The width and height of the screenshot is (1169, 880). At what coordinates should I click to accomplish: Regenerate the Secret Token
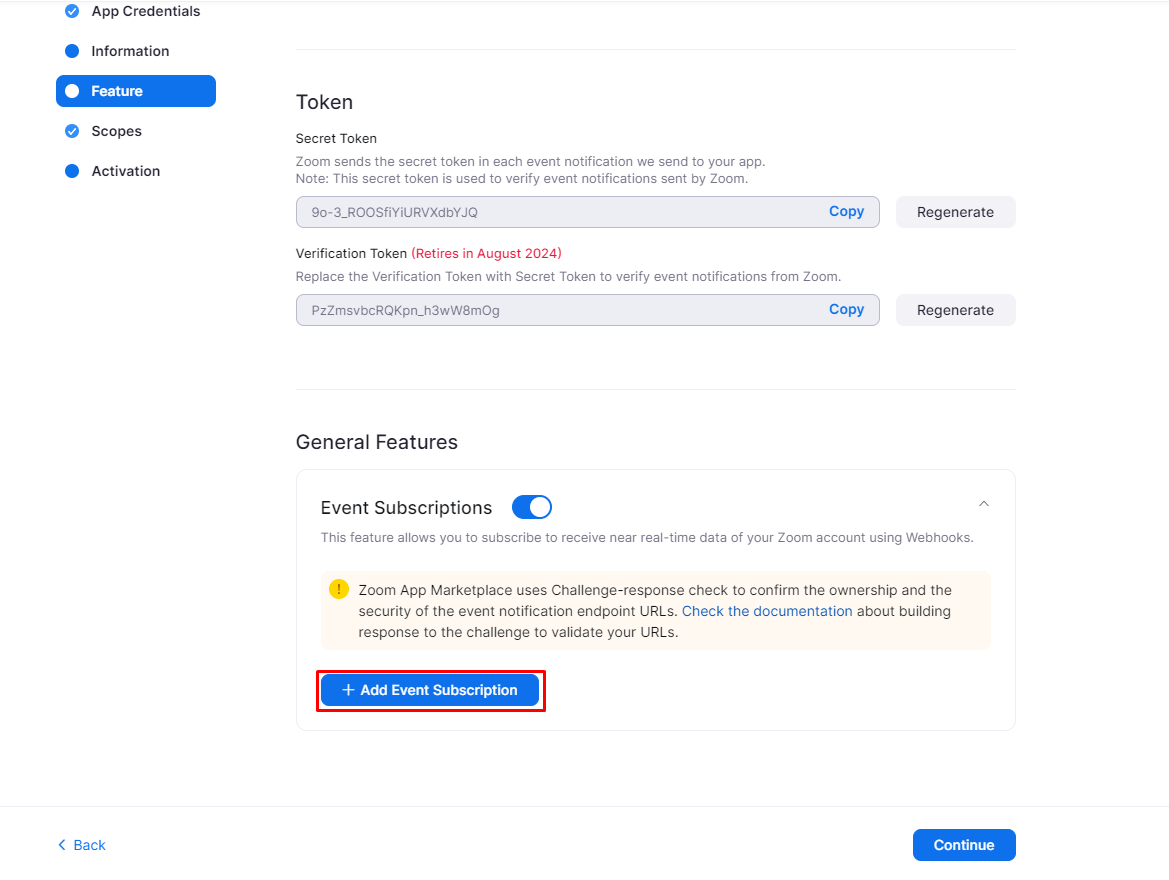point(955,212)
